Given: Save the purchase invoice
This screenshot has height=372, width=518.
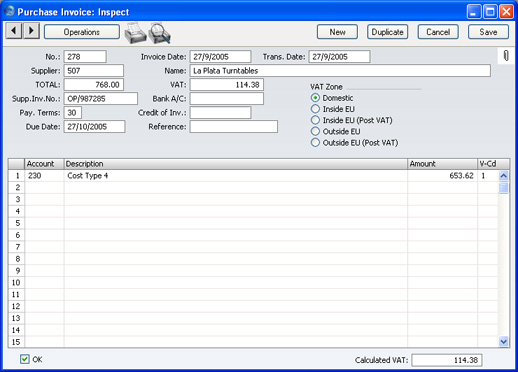Looking at the screenshot, I should (488, 32).
